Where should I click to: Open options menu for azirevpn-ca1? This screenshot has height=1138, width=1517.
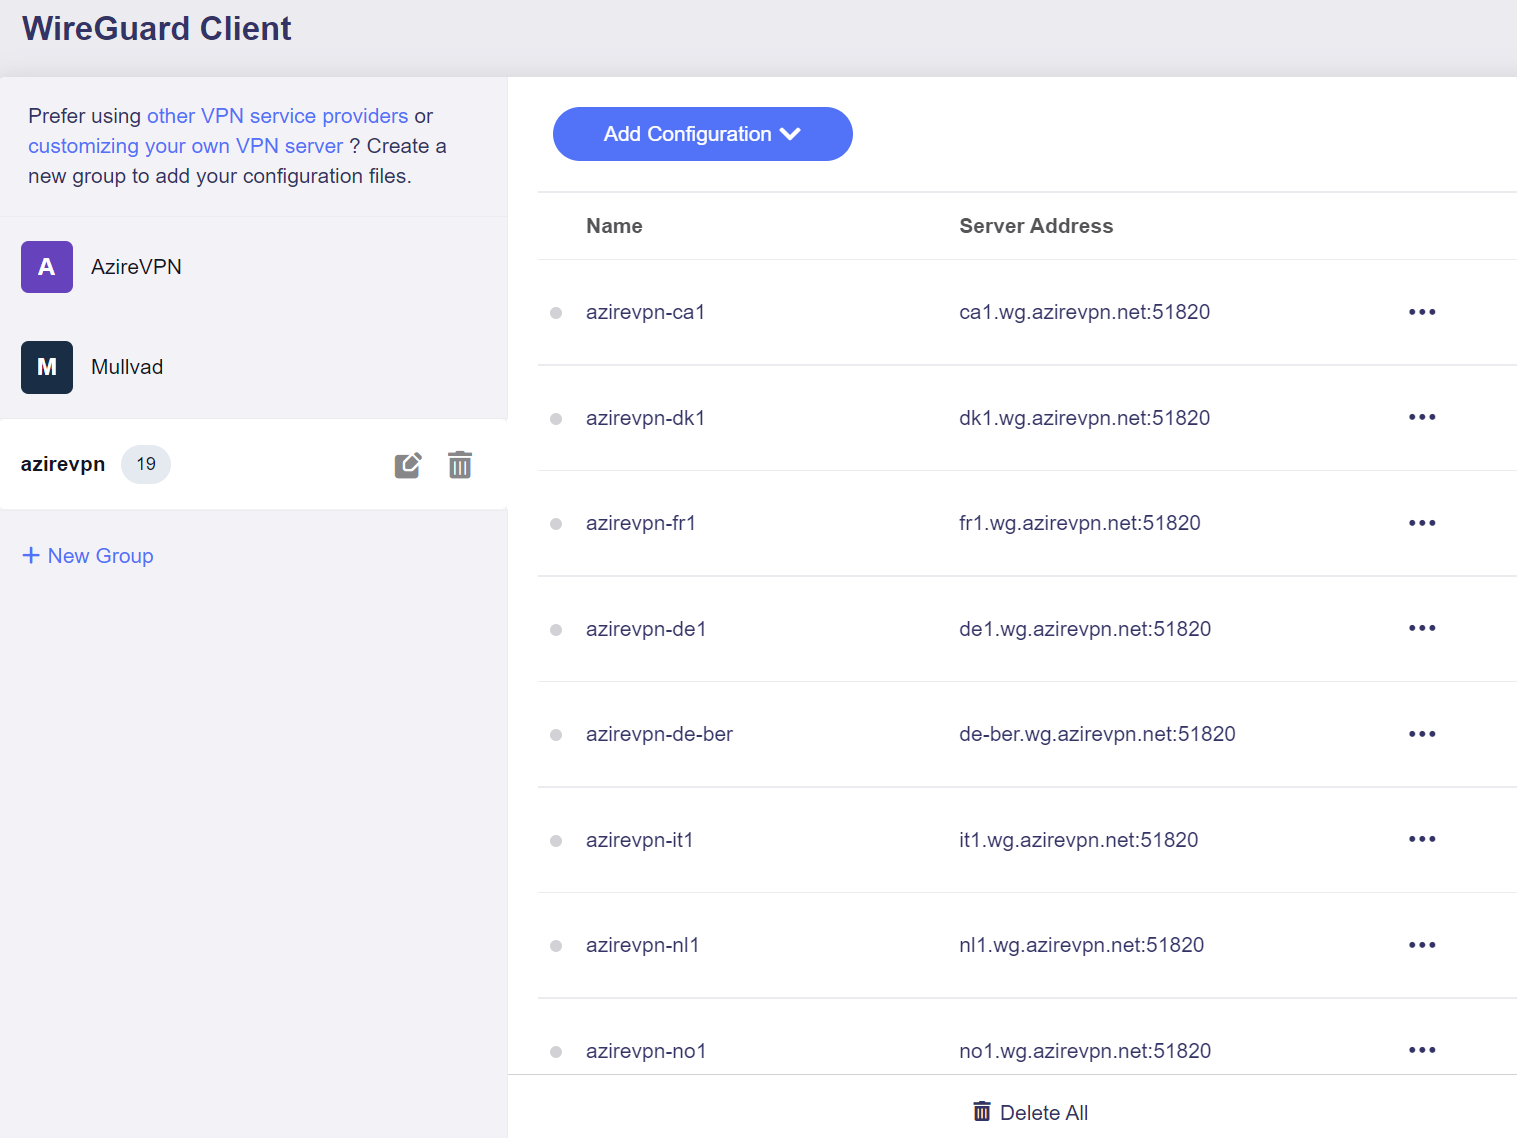1422,312
